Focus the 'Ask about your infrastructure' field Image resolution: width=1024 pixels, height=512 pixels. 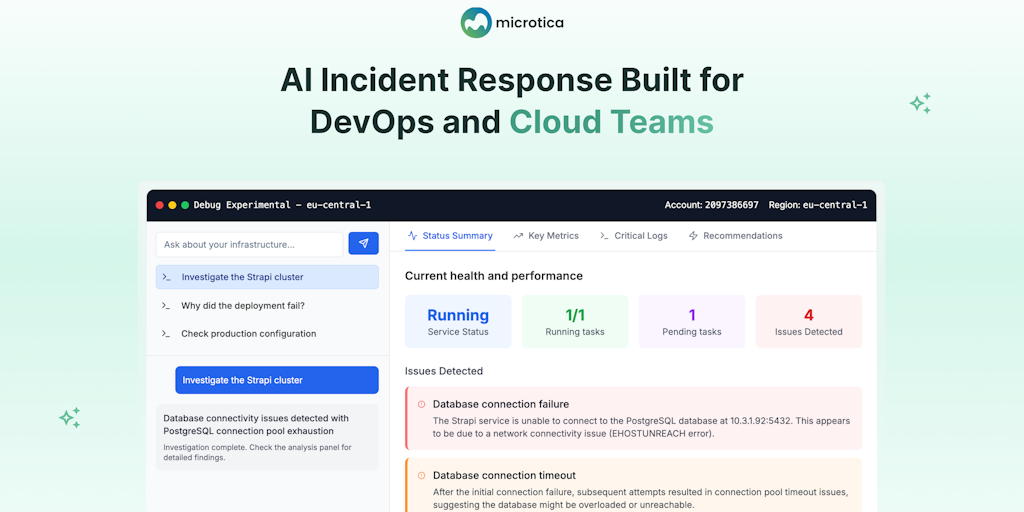[249, 244]
